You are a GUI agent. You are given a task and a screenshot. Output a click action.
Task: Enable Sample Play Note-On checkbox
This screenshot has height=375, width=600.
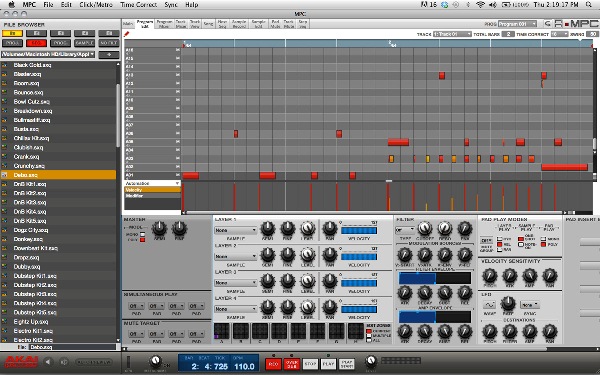pos(521,244)
